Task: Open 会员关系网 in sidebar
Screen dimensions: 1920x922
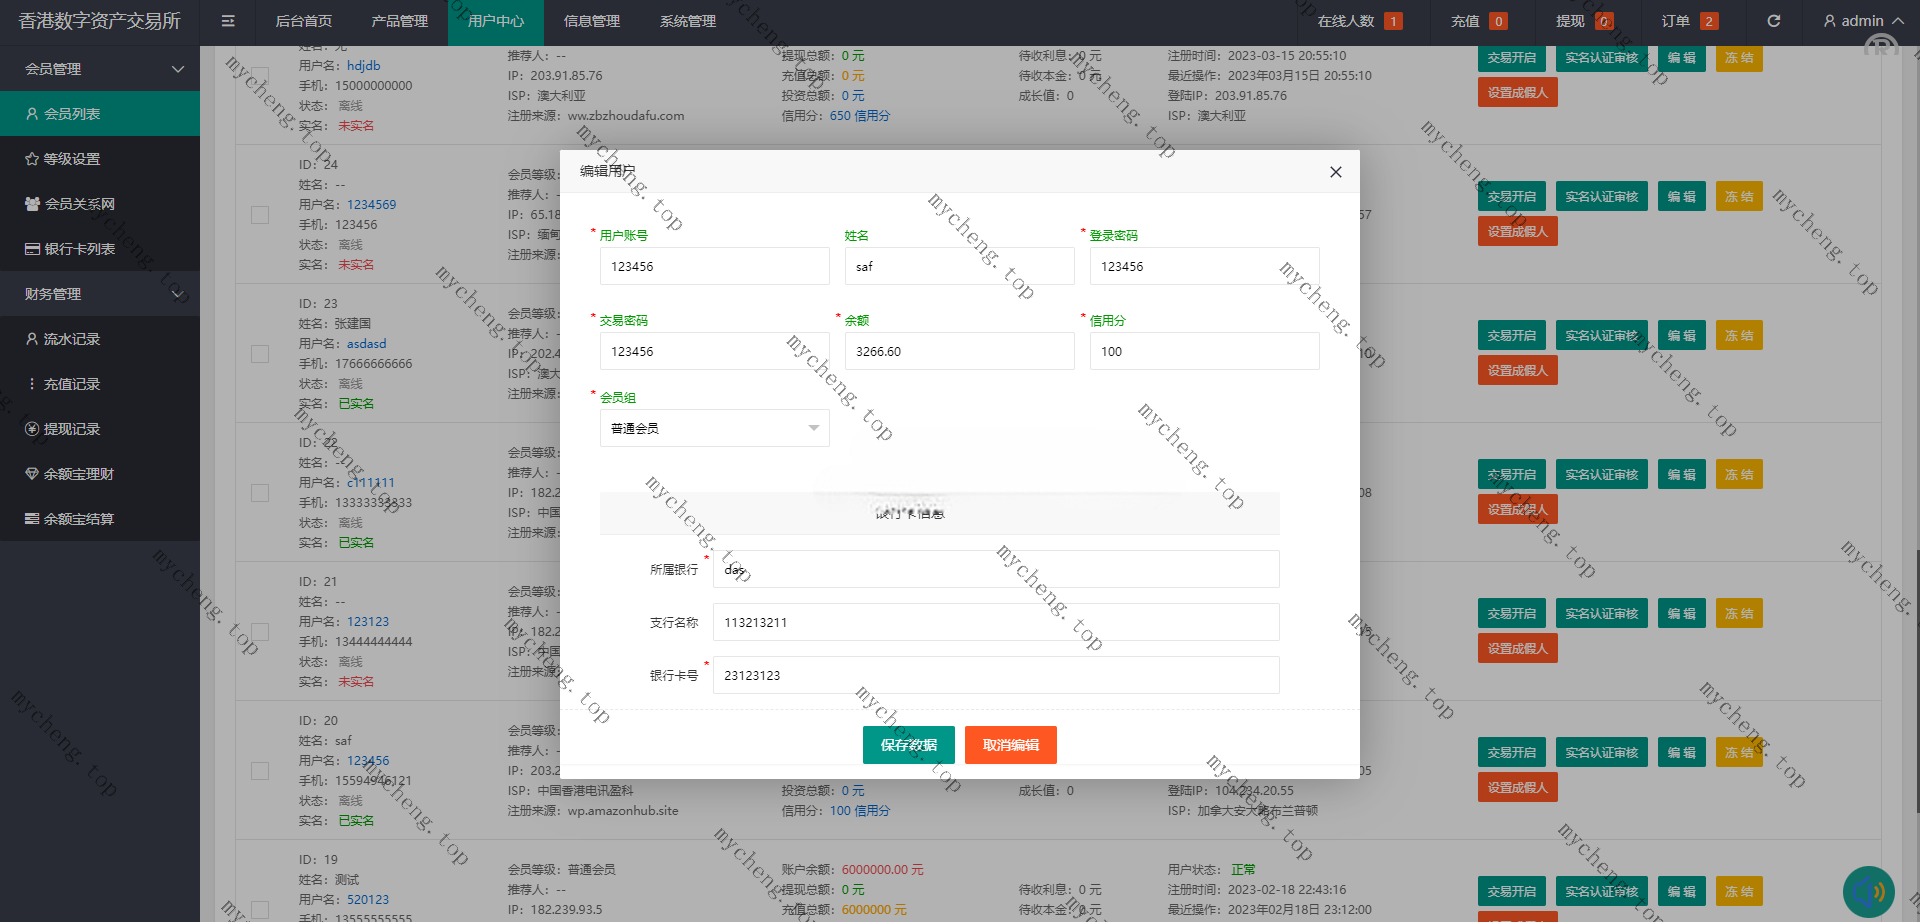Action: 79,204
